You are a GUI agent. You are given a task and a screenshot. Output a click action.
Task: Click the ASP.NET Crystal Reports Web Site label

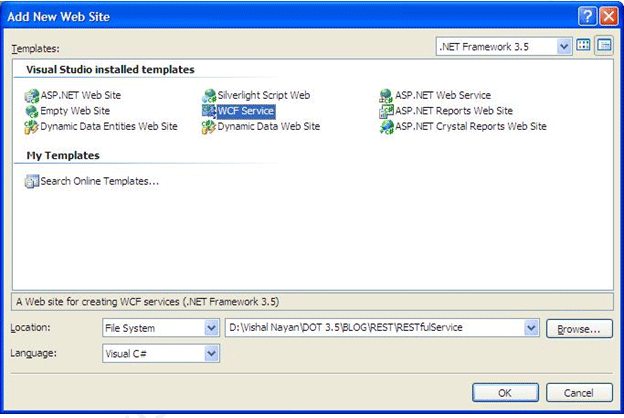coord(471,126)
